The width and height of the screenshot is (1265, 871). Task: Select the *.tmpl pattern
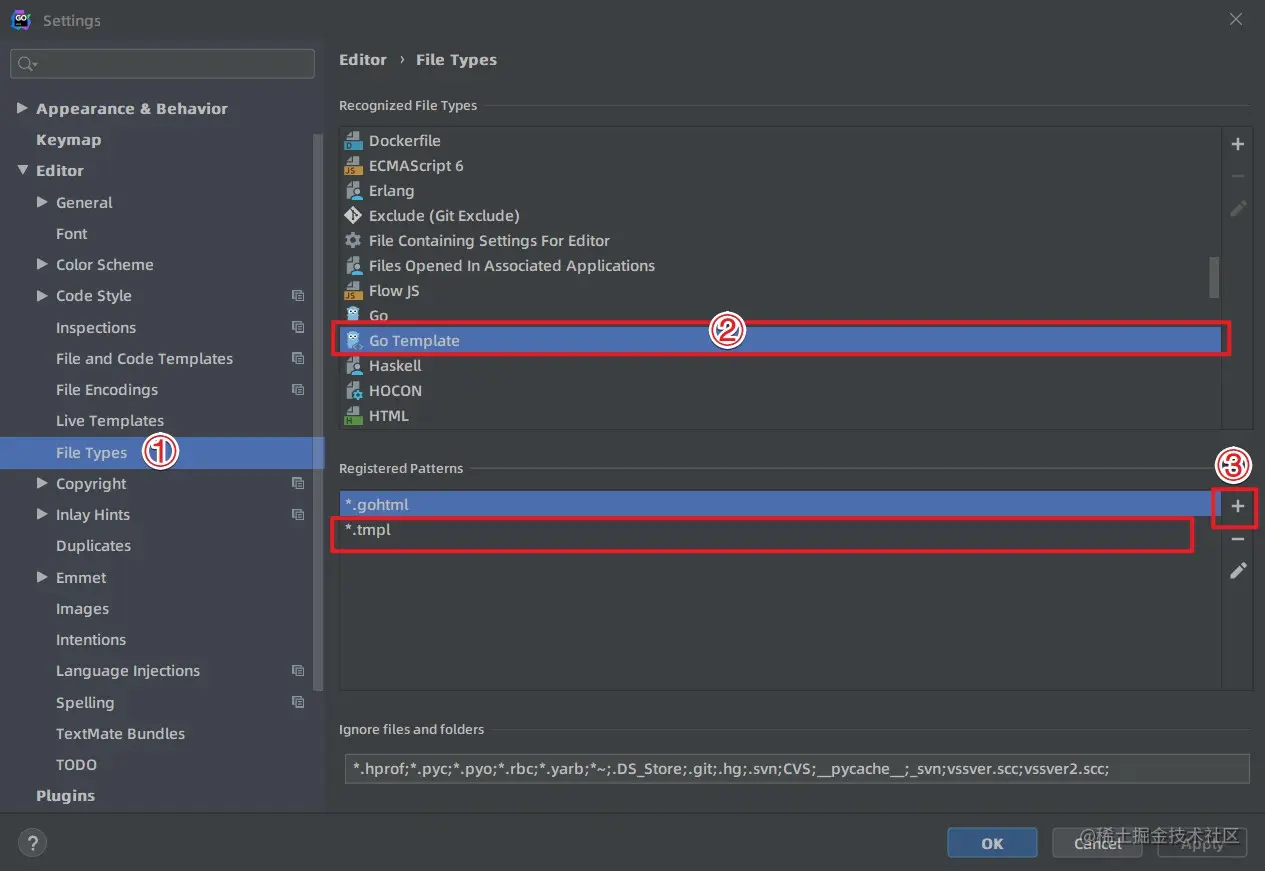click(x=780, y=530)
